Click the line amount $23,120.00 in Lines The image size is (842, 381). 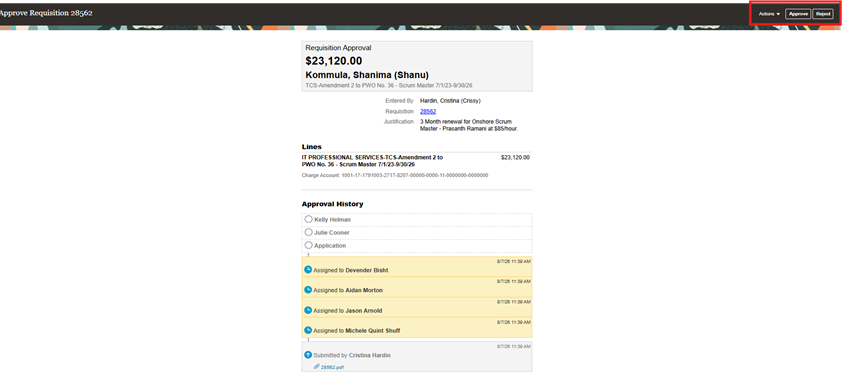[515, 158]
